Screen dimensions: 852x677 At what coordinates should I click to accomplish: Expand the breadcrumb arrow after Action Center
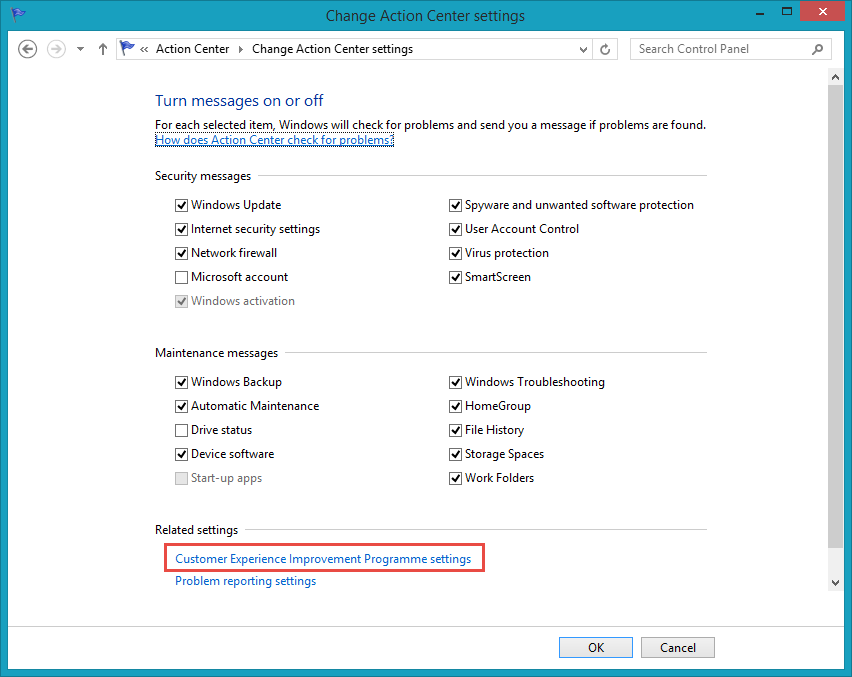click(x=241, y=49)
